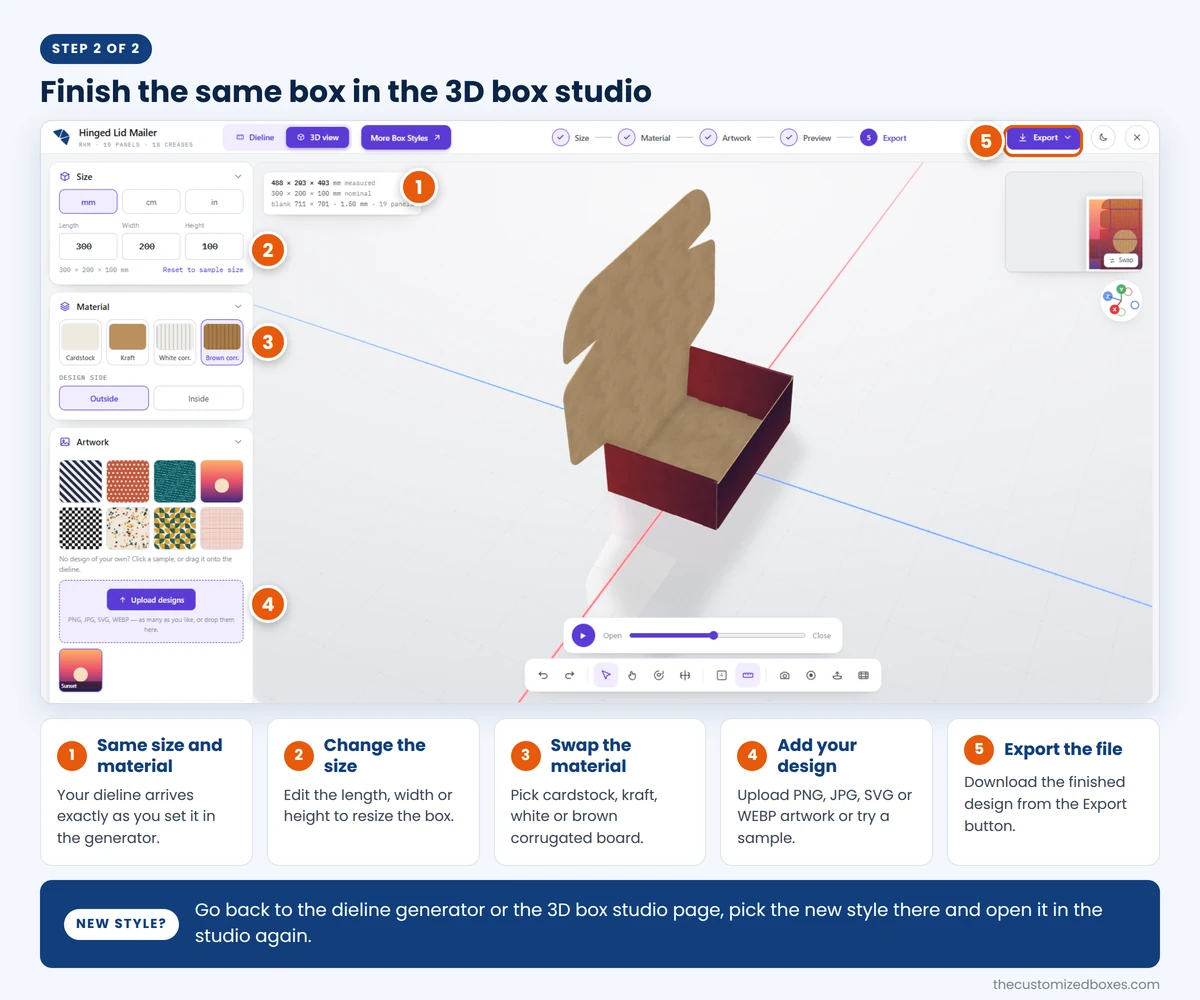Image resolution: width=1200 pixels, height=1000 pixels.
Task: Select the arrow pointer tool
Action: 605,675
